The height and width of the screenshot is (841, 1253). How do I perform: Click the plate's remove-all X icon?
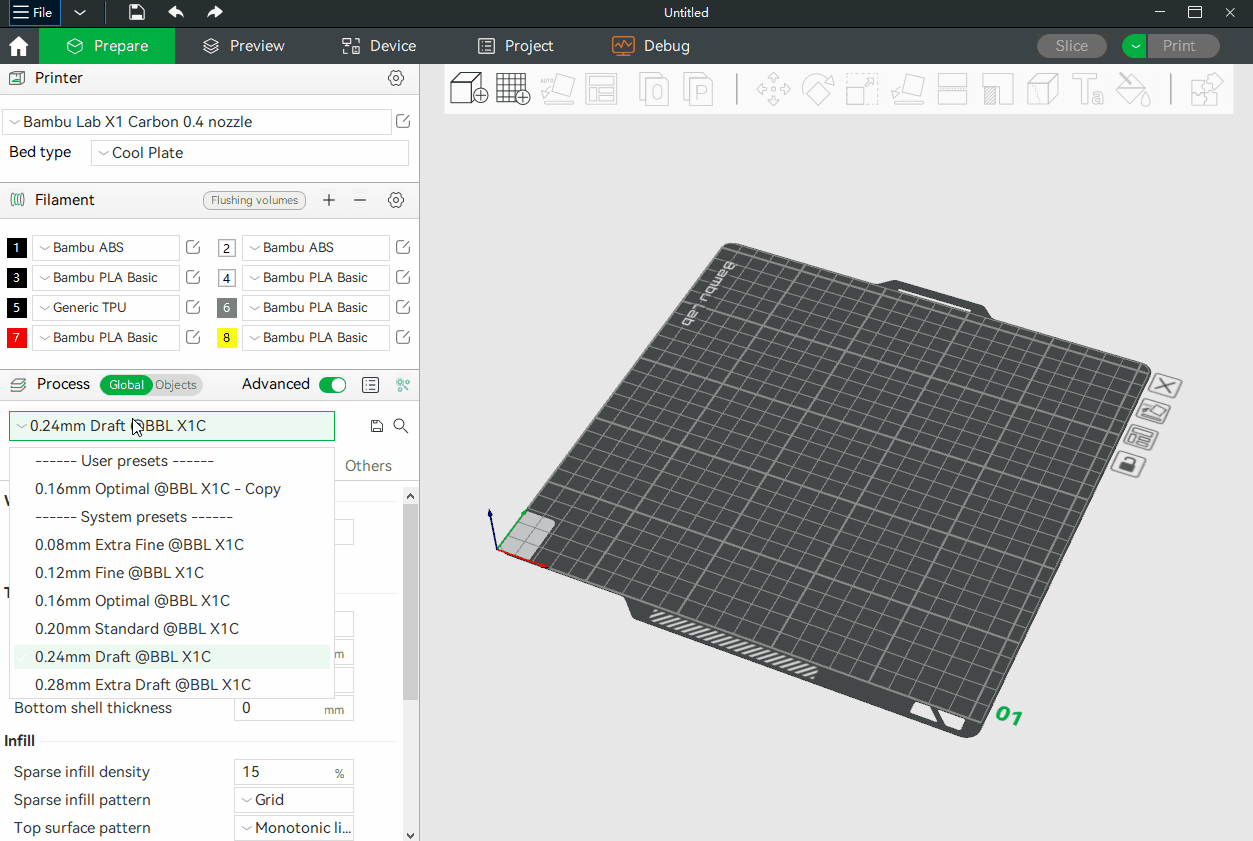click(x=1165, y=386)
